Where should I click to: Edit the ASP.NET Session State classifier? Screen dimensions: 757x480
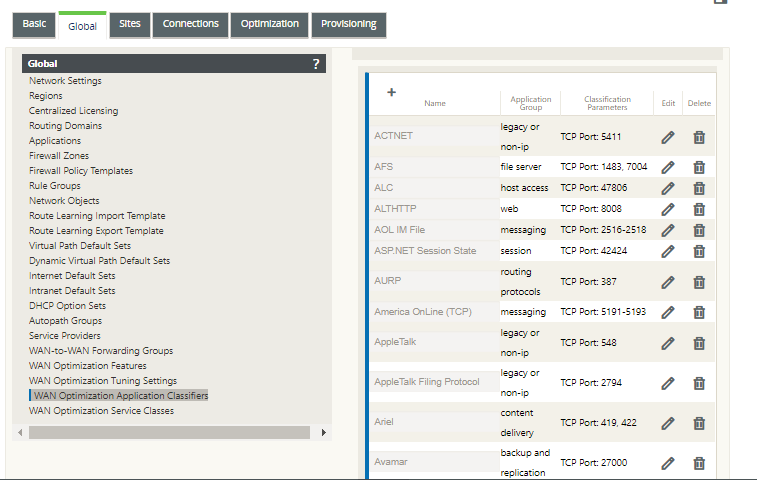click(668, 252)
